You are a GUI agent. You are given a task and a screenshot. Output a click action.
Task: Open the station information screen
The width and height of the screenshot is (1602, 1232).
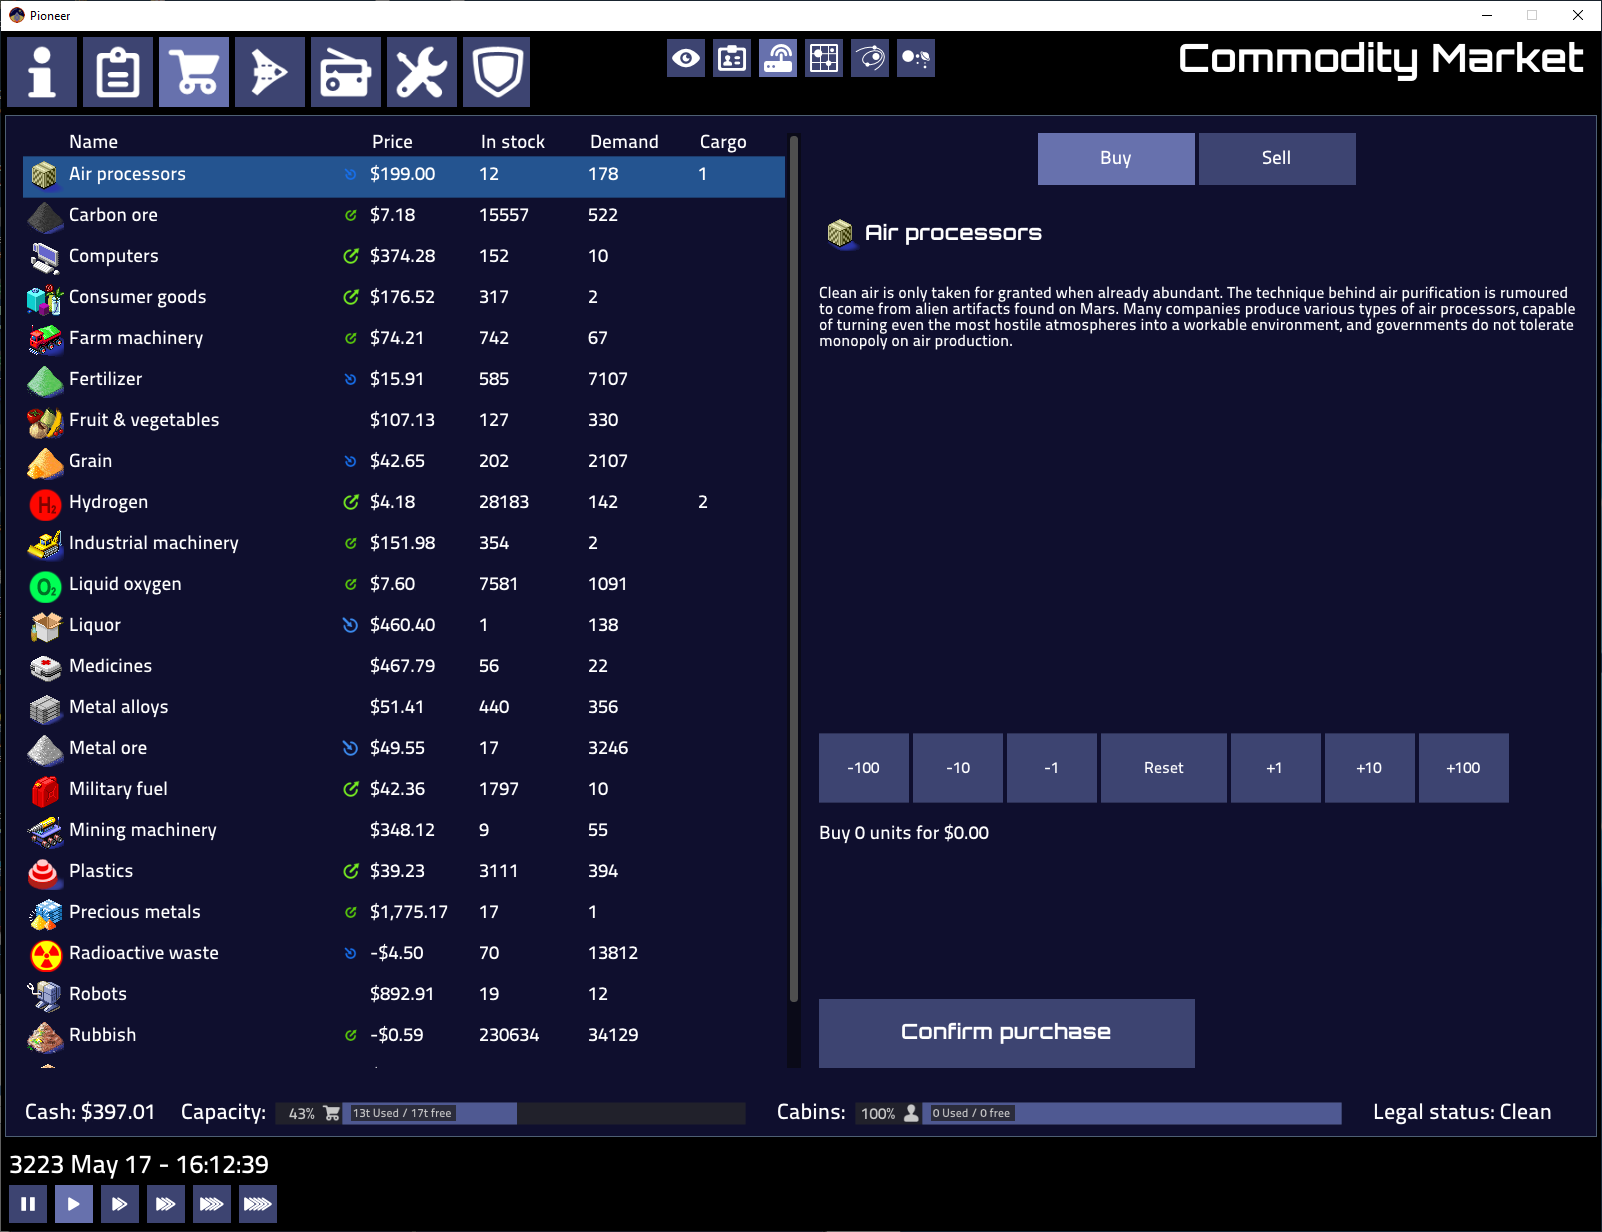click(42, 71)
